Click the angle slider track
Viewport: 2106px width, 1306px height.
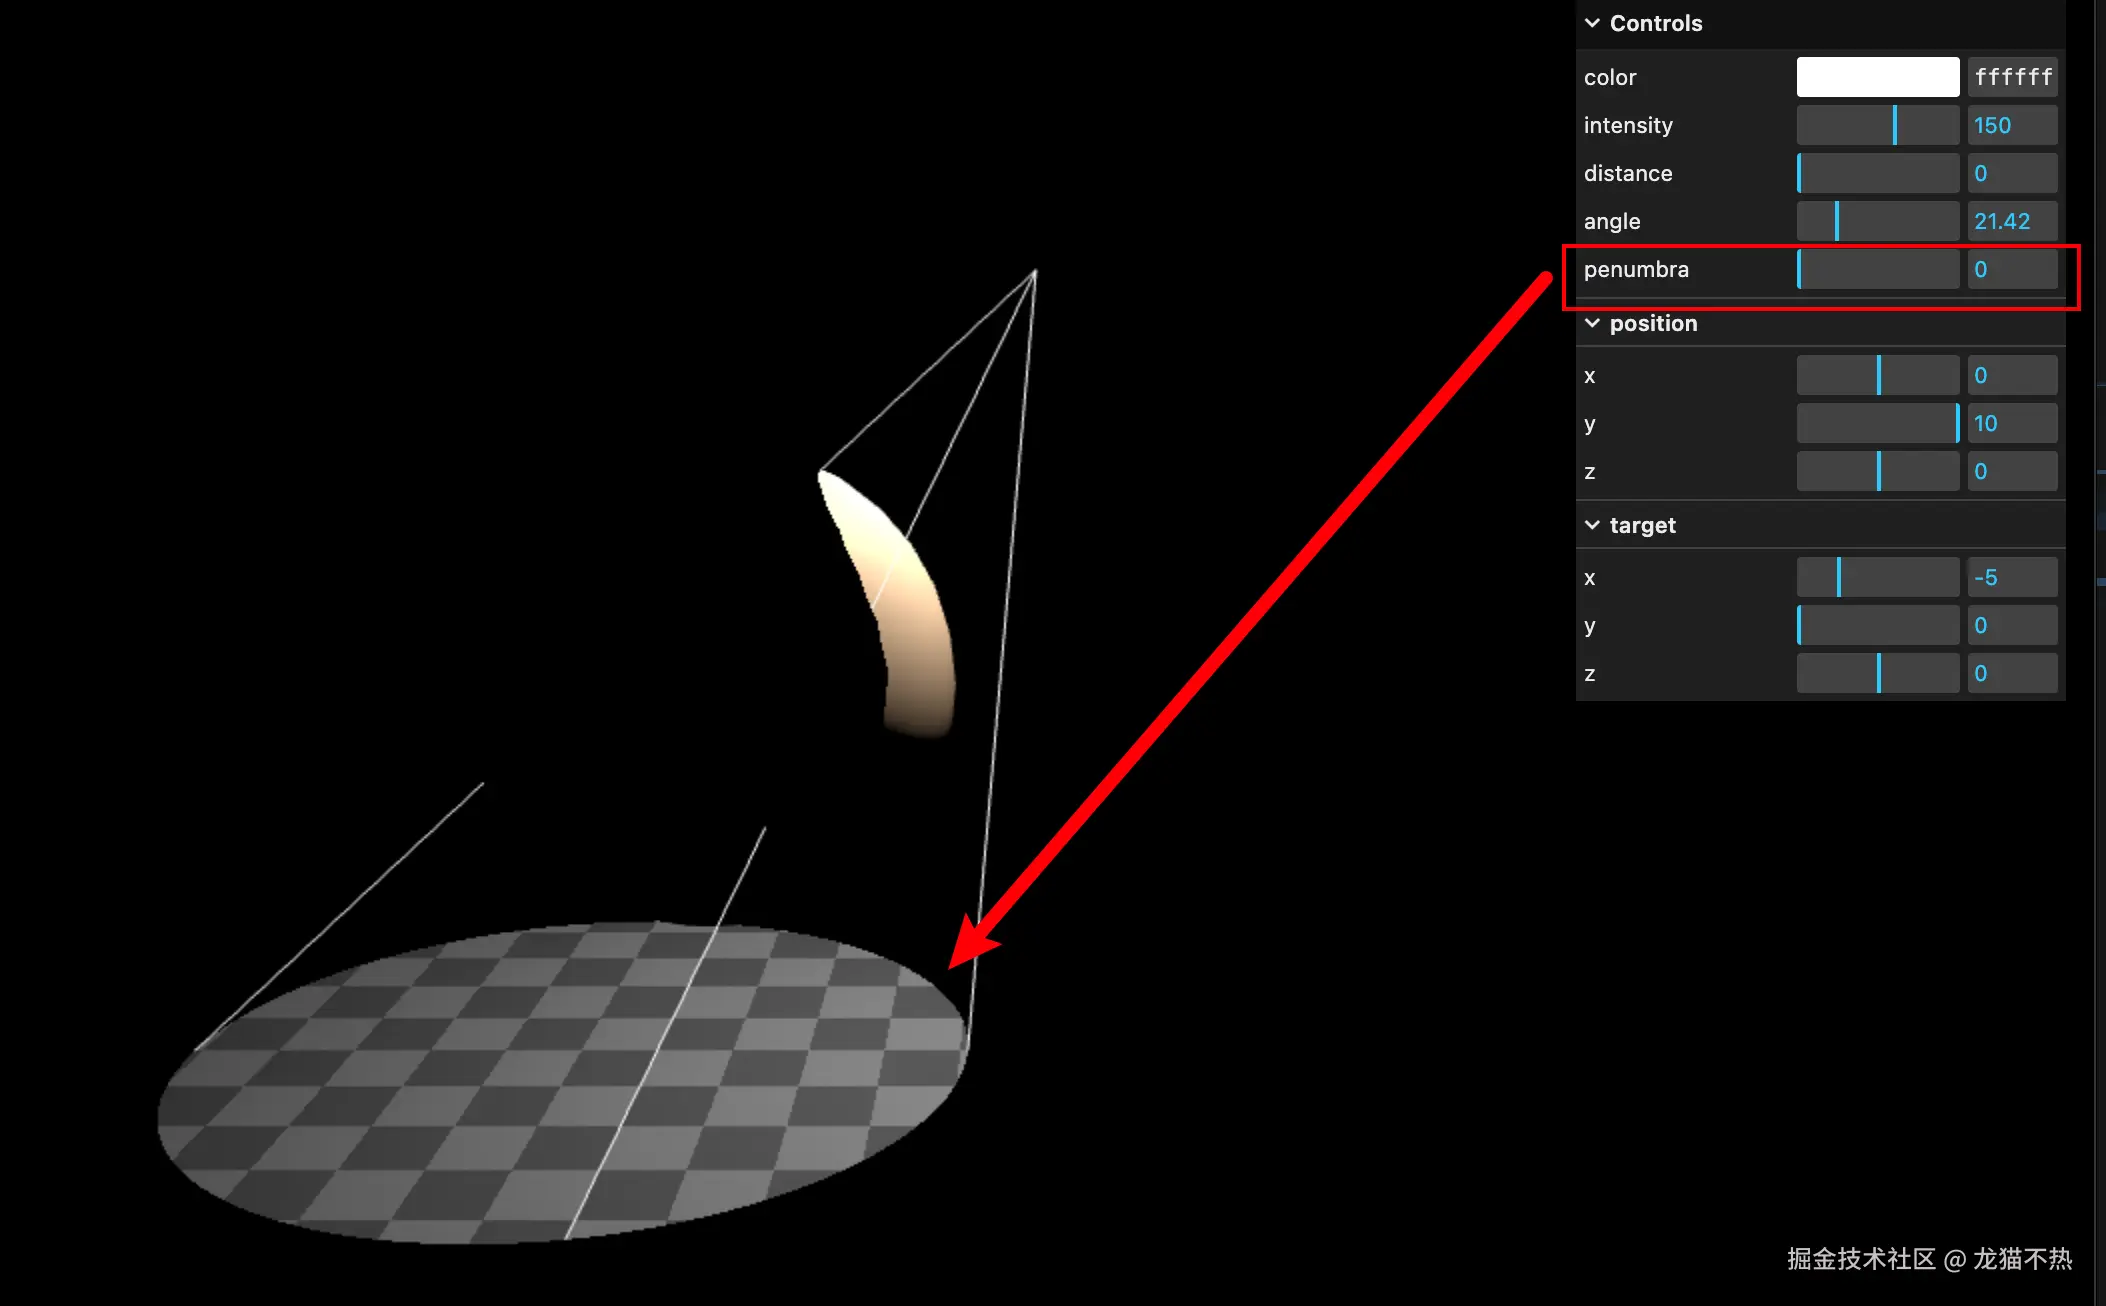pos(1877,221)
